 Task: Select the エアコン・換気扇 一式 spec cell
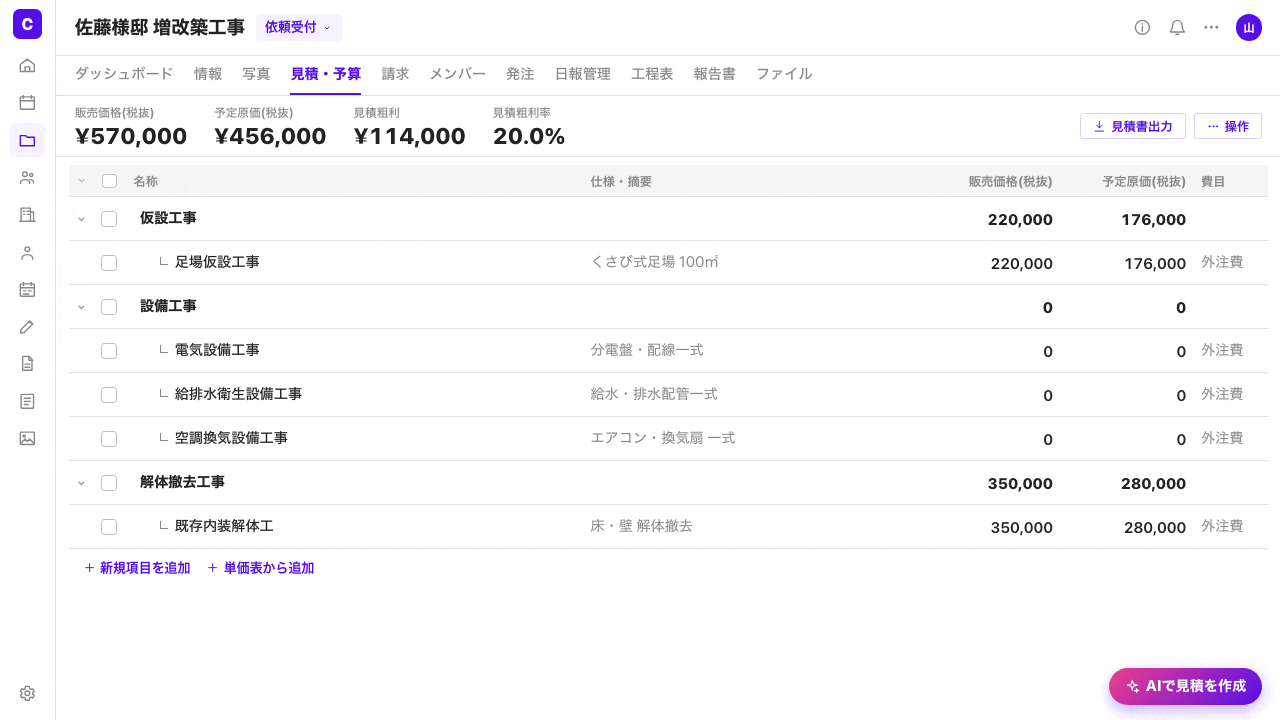[x=663, y=438]
